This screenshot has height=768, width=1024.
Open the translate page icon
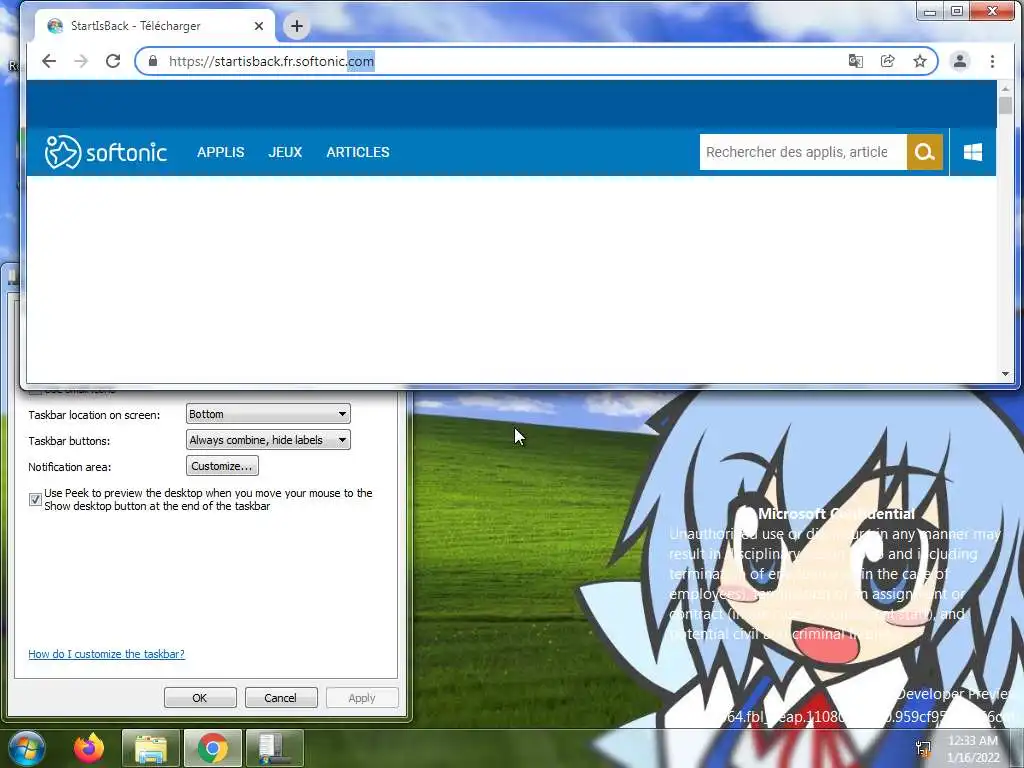[856, 61]
